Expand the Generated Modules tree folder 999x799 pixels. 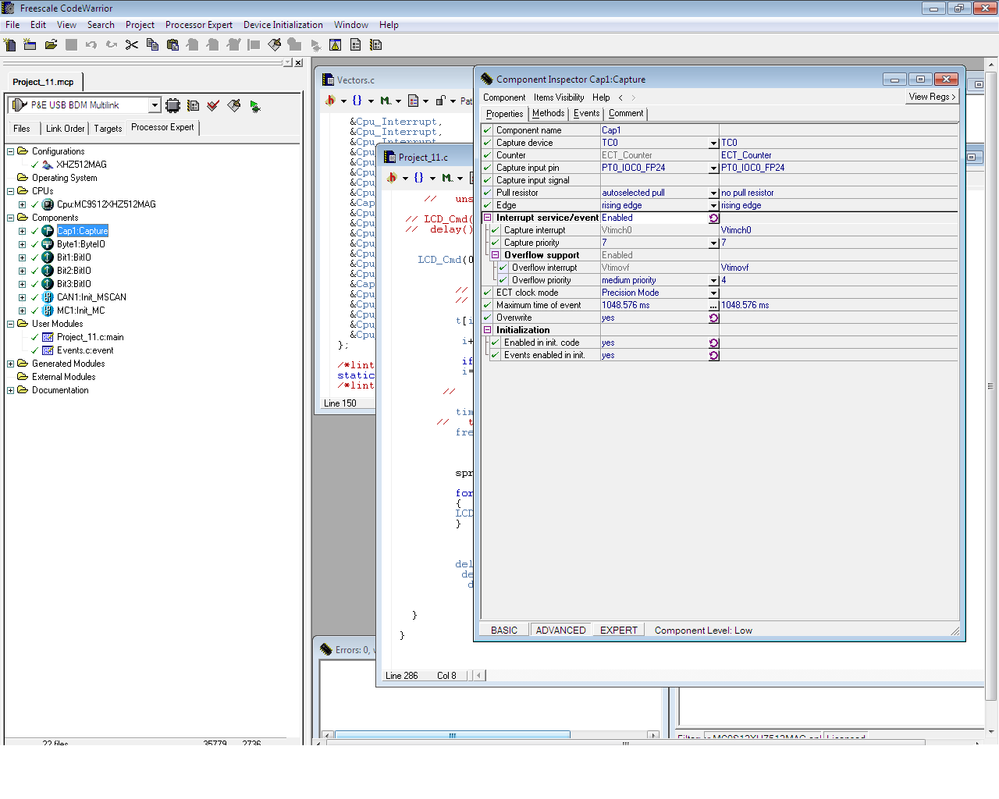[x=10, y=364]
